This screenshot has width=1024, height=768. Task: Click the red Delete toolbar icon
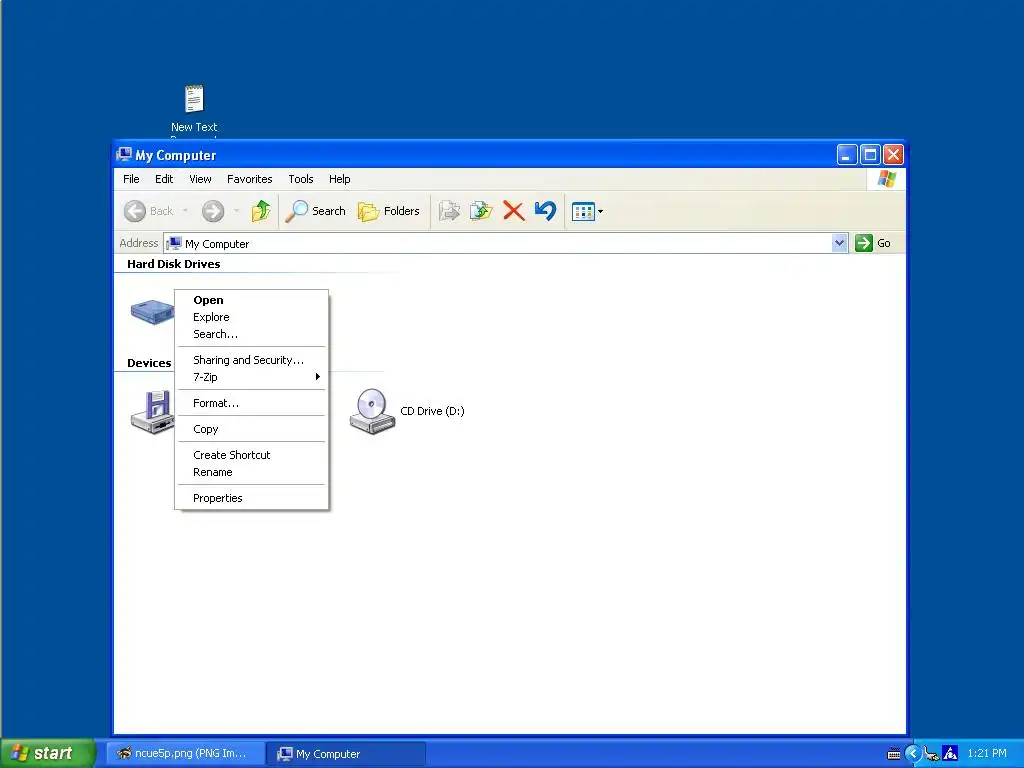click(x=513, y=211)
